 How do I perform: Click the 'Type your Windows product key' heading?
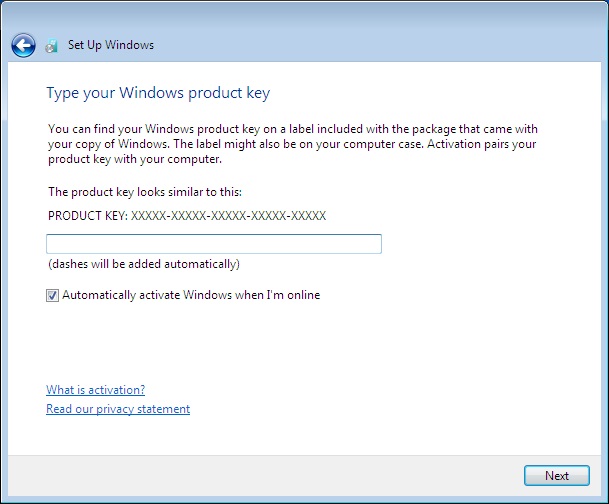click(x=158, y=94)
